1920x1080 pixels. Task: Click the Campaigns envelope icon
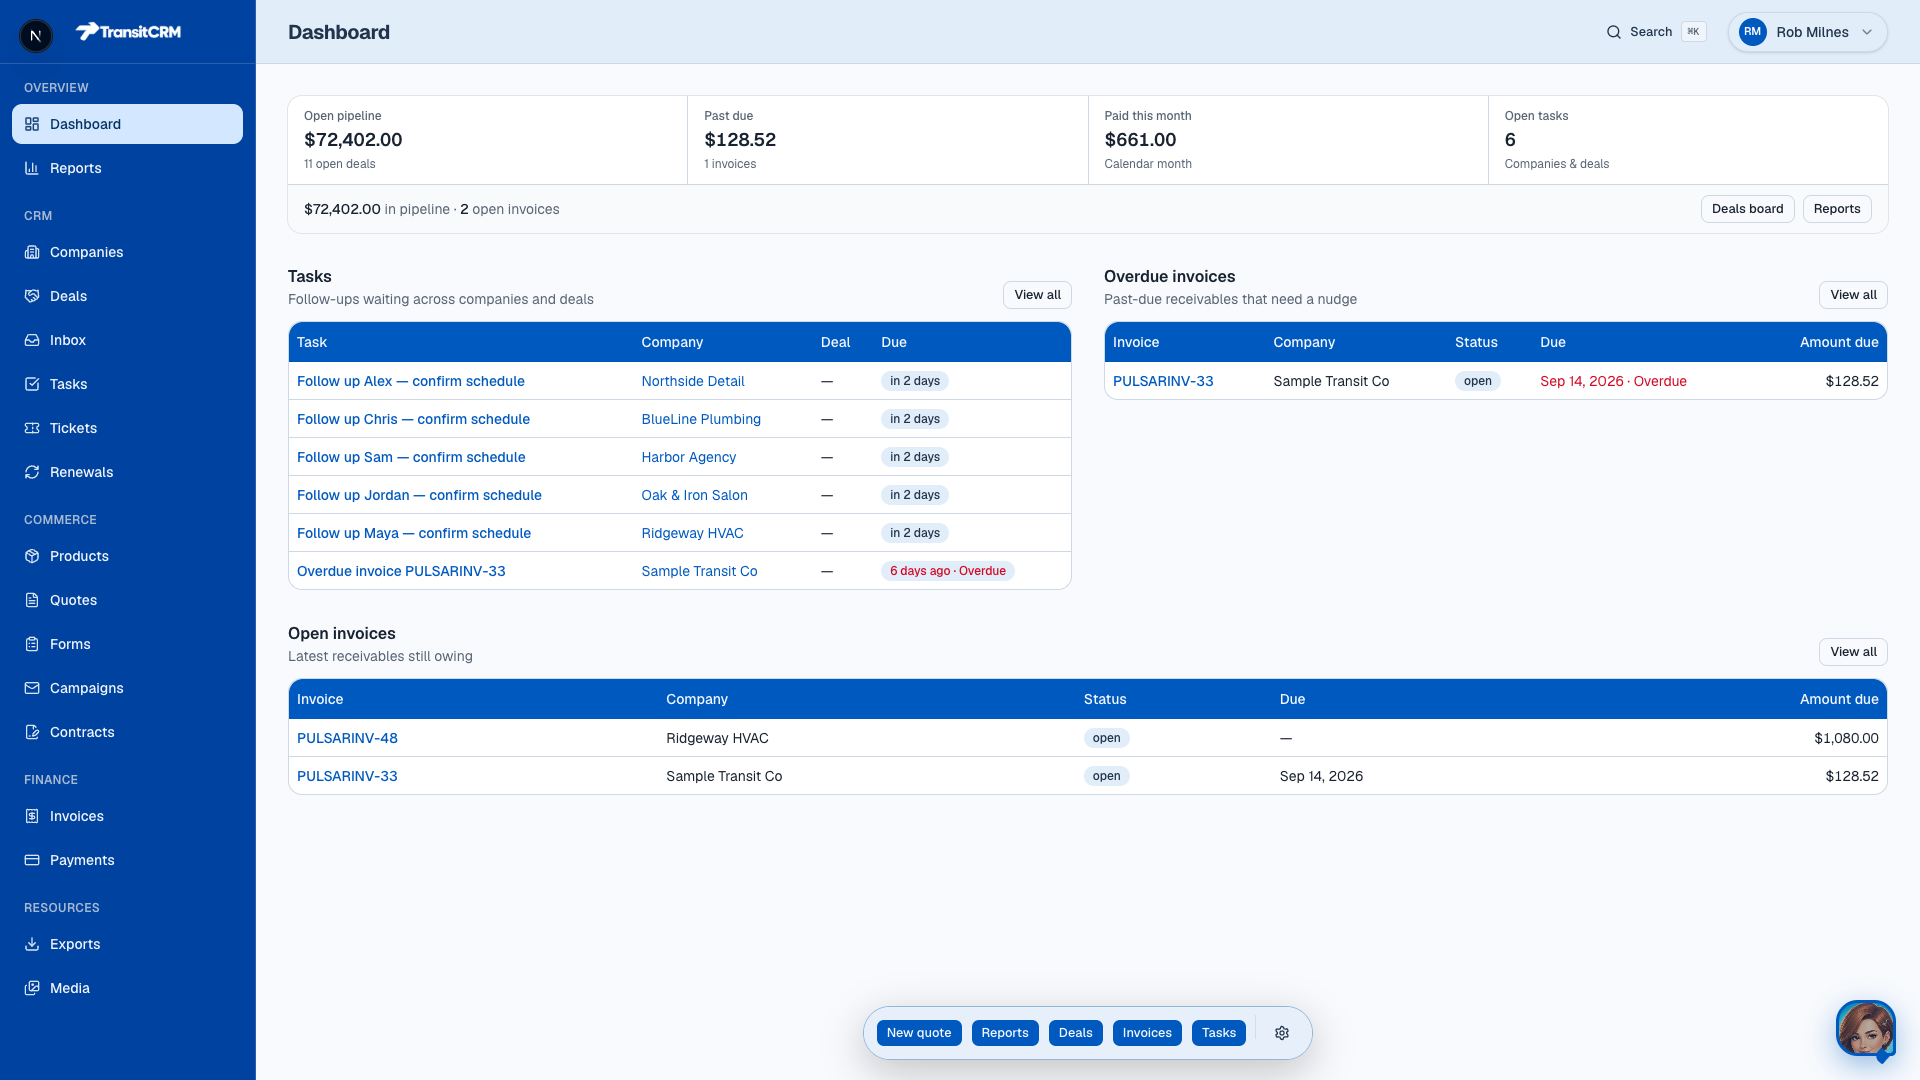pyautogui.click(x=32, y=688)
